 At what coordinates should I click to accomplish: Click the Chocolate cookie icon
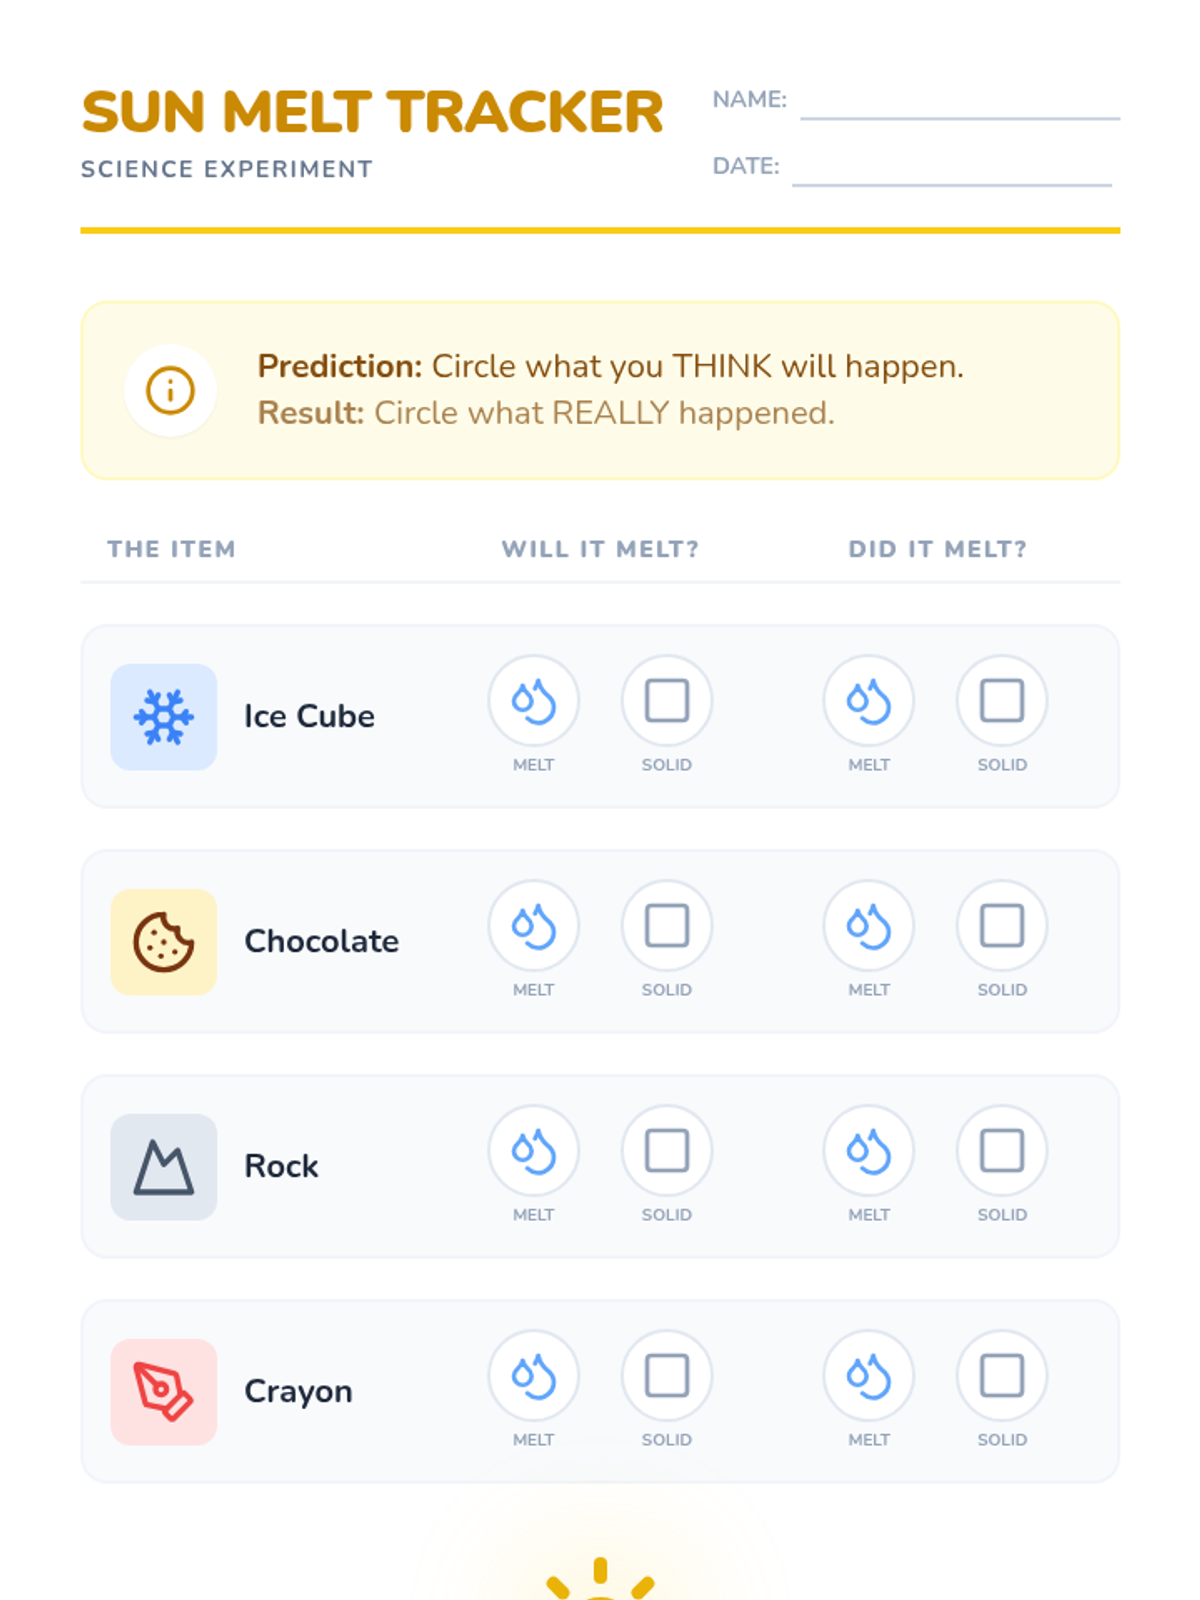[x=164, y=942]
